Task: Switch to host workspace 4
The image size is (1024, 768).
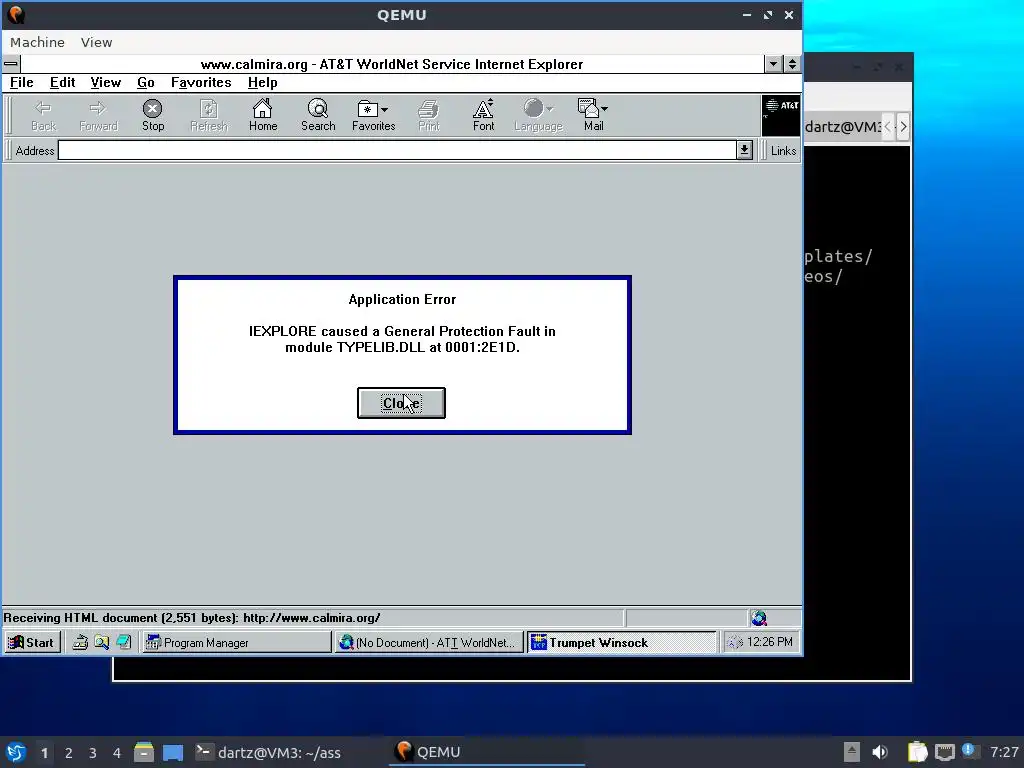Action: tap(117, 753)
